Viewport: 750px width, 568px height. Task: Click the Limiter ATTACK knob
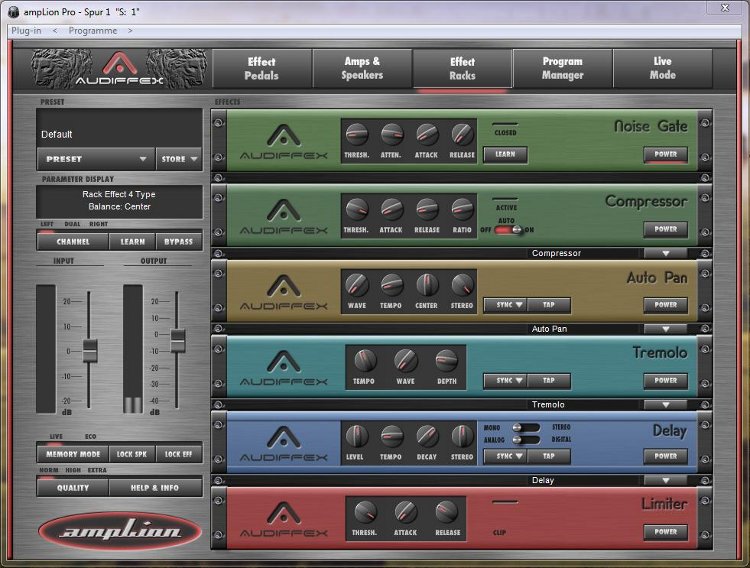(x=406, y=512)
